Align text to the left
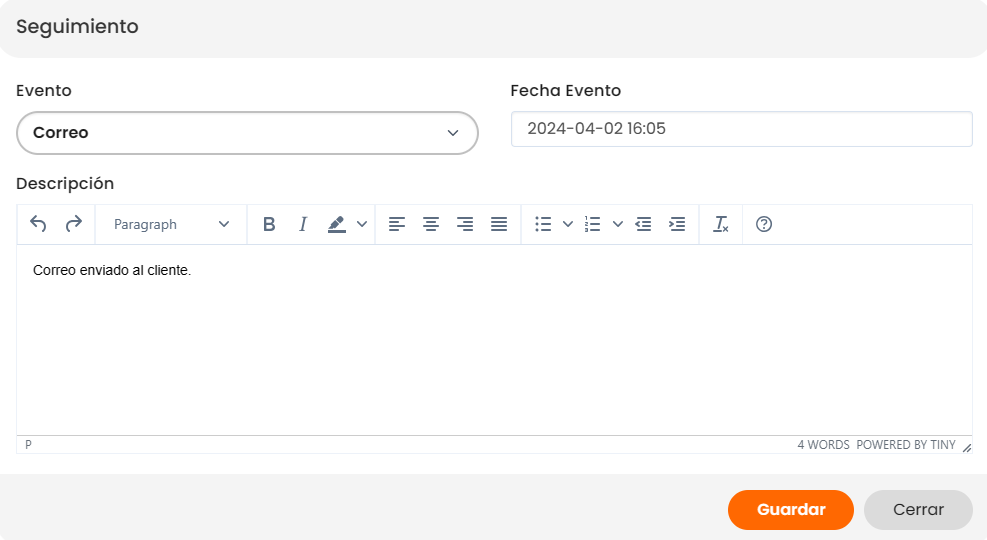This screenshot has height=540, width=987. [x=397, y=224]
